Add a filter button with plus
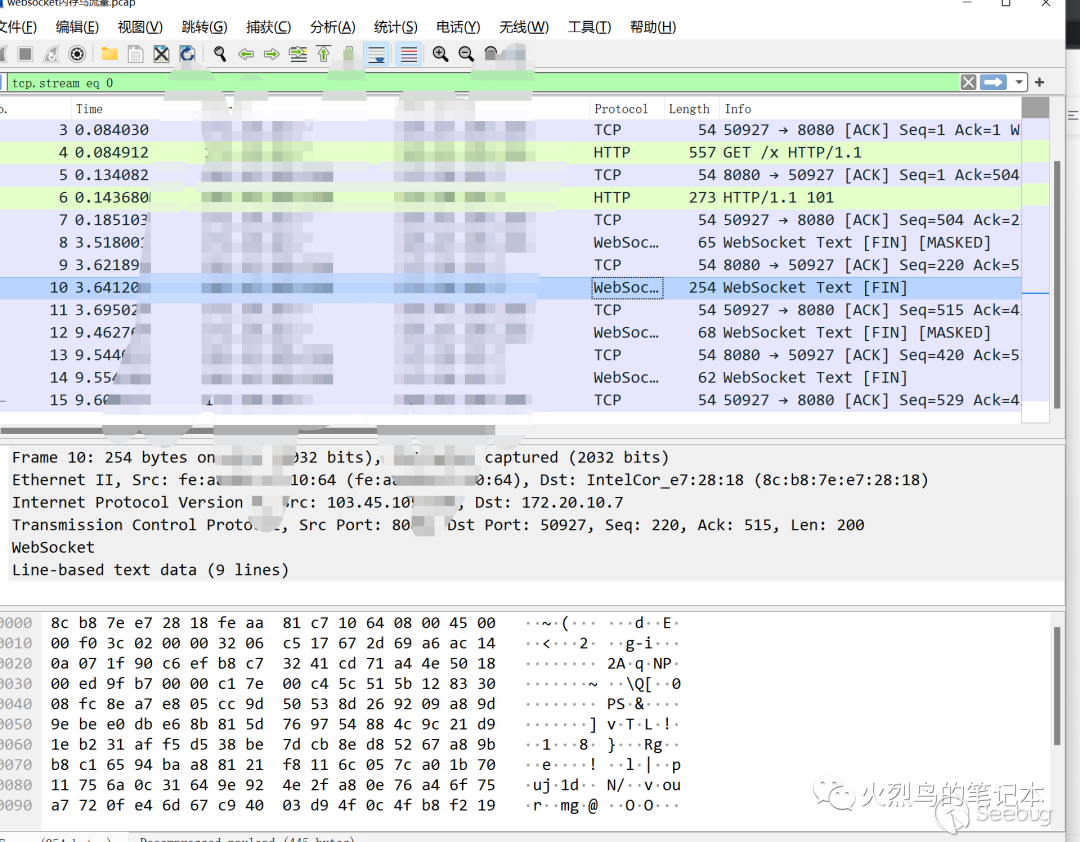 click(1040, 83)
